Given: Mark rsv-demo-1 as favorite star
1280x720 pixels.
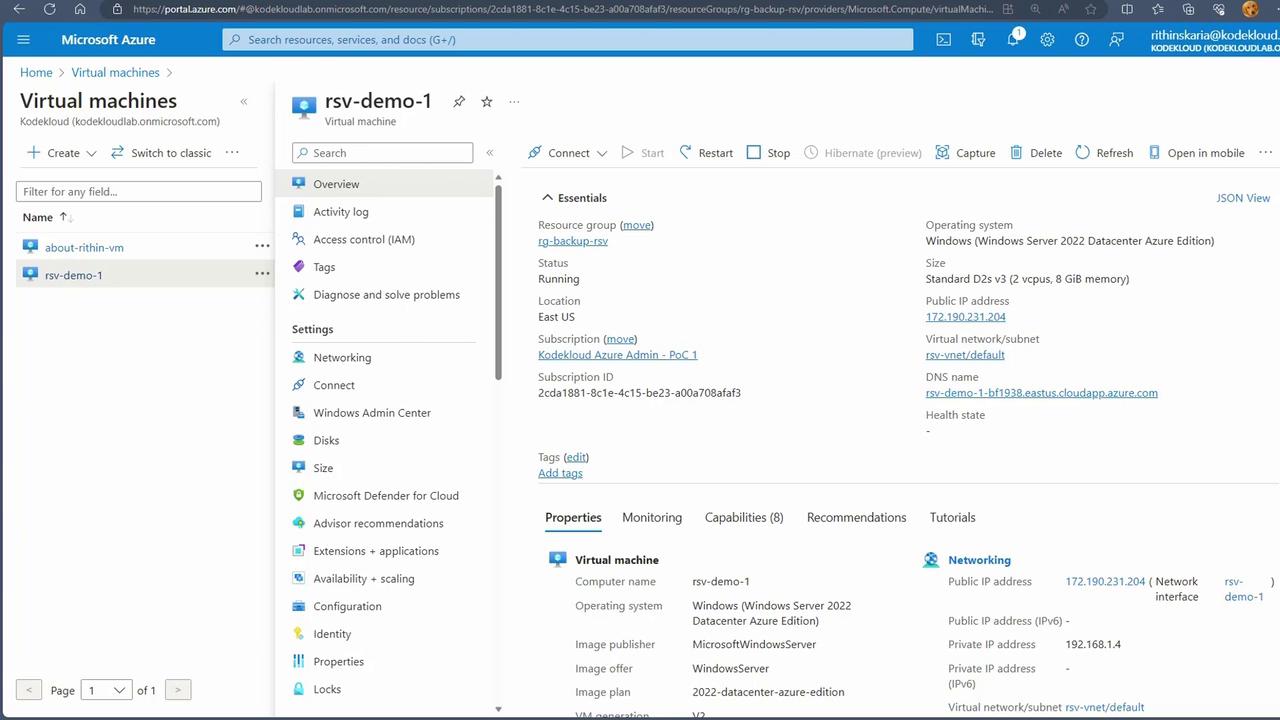Looking at the screenshot, I should click(x=487, y=102).
